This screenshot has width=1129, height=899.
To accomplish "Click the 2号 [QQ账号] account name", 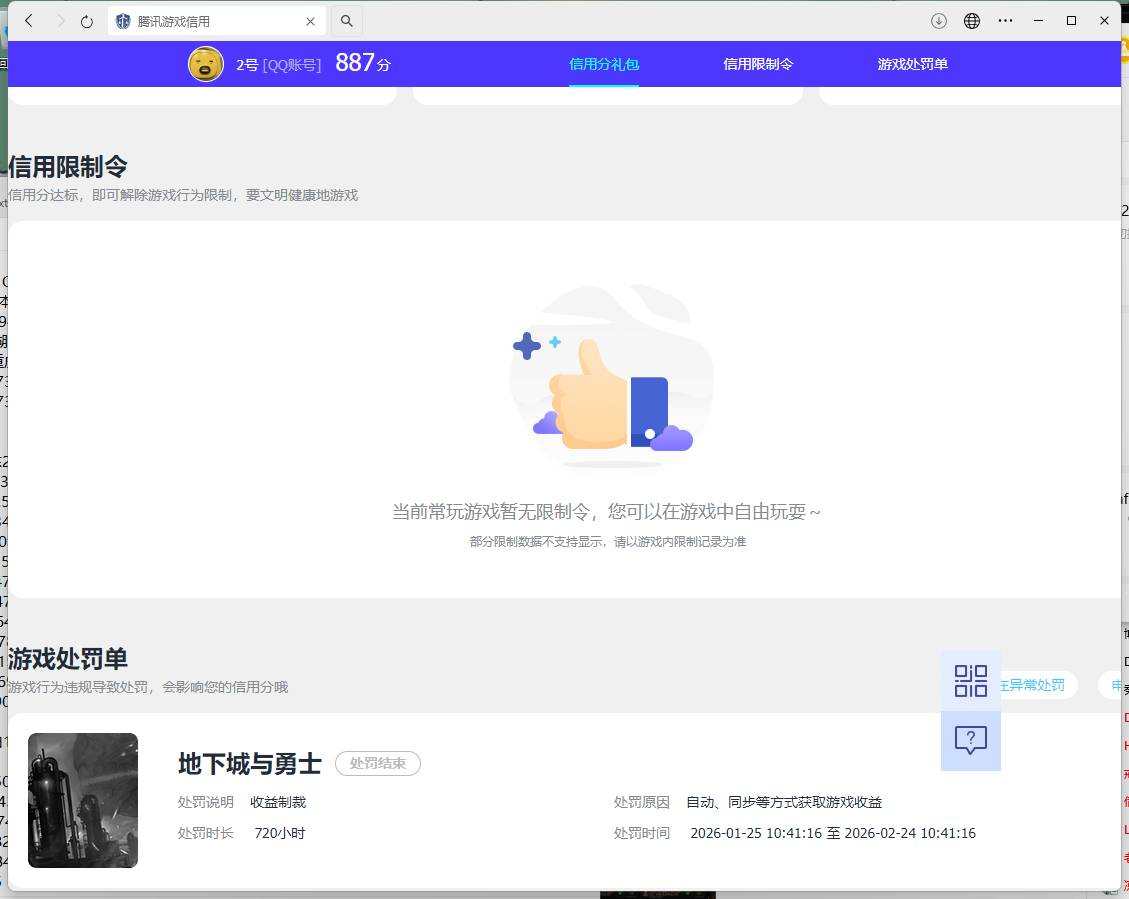I will tap(278, 65).
